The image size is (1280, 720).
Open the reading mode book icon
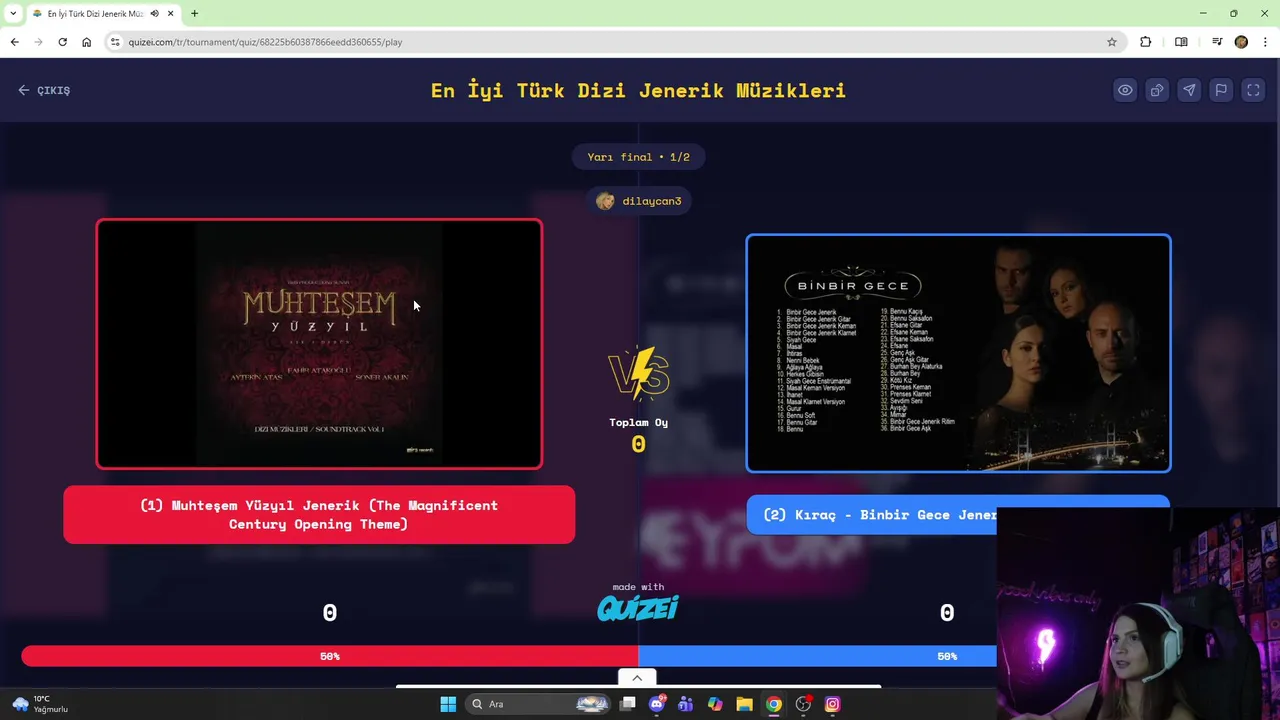click(x=1181, y=42)
